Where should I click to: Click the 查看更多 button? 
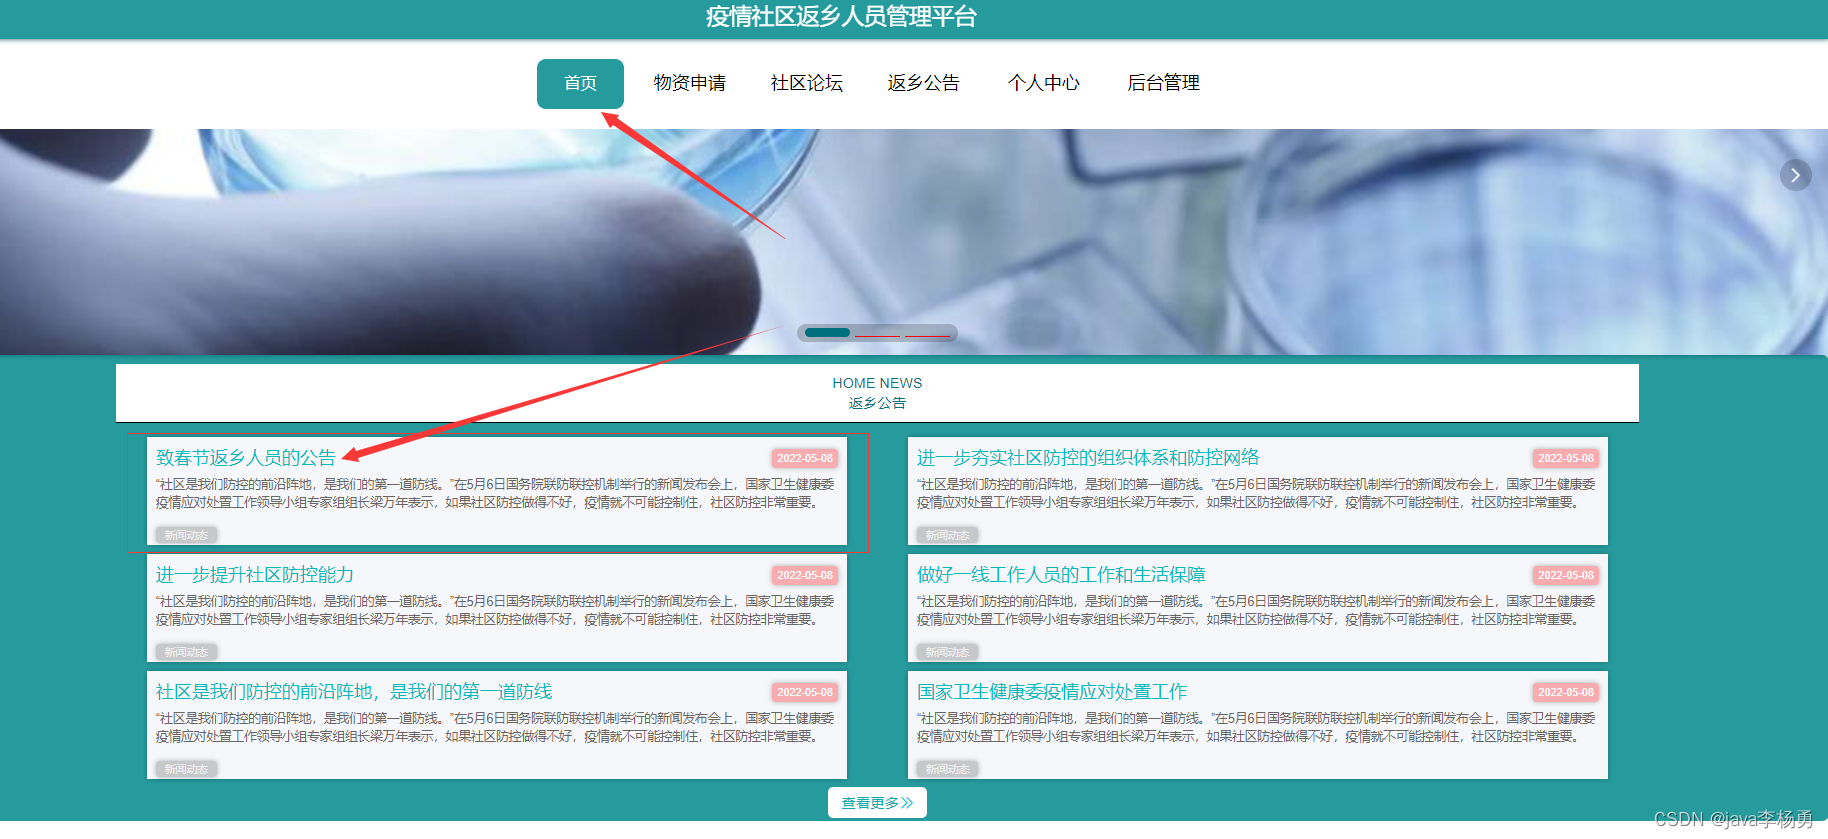tap(877, 803)
